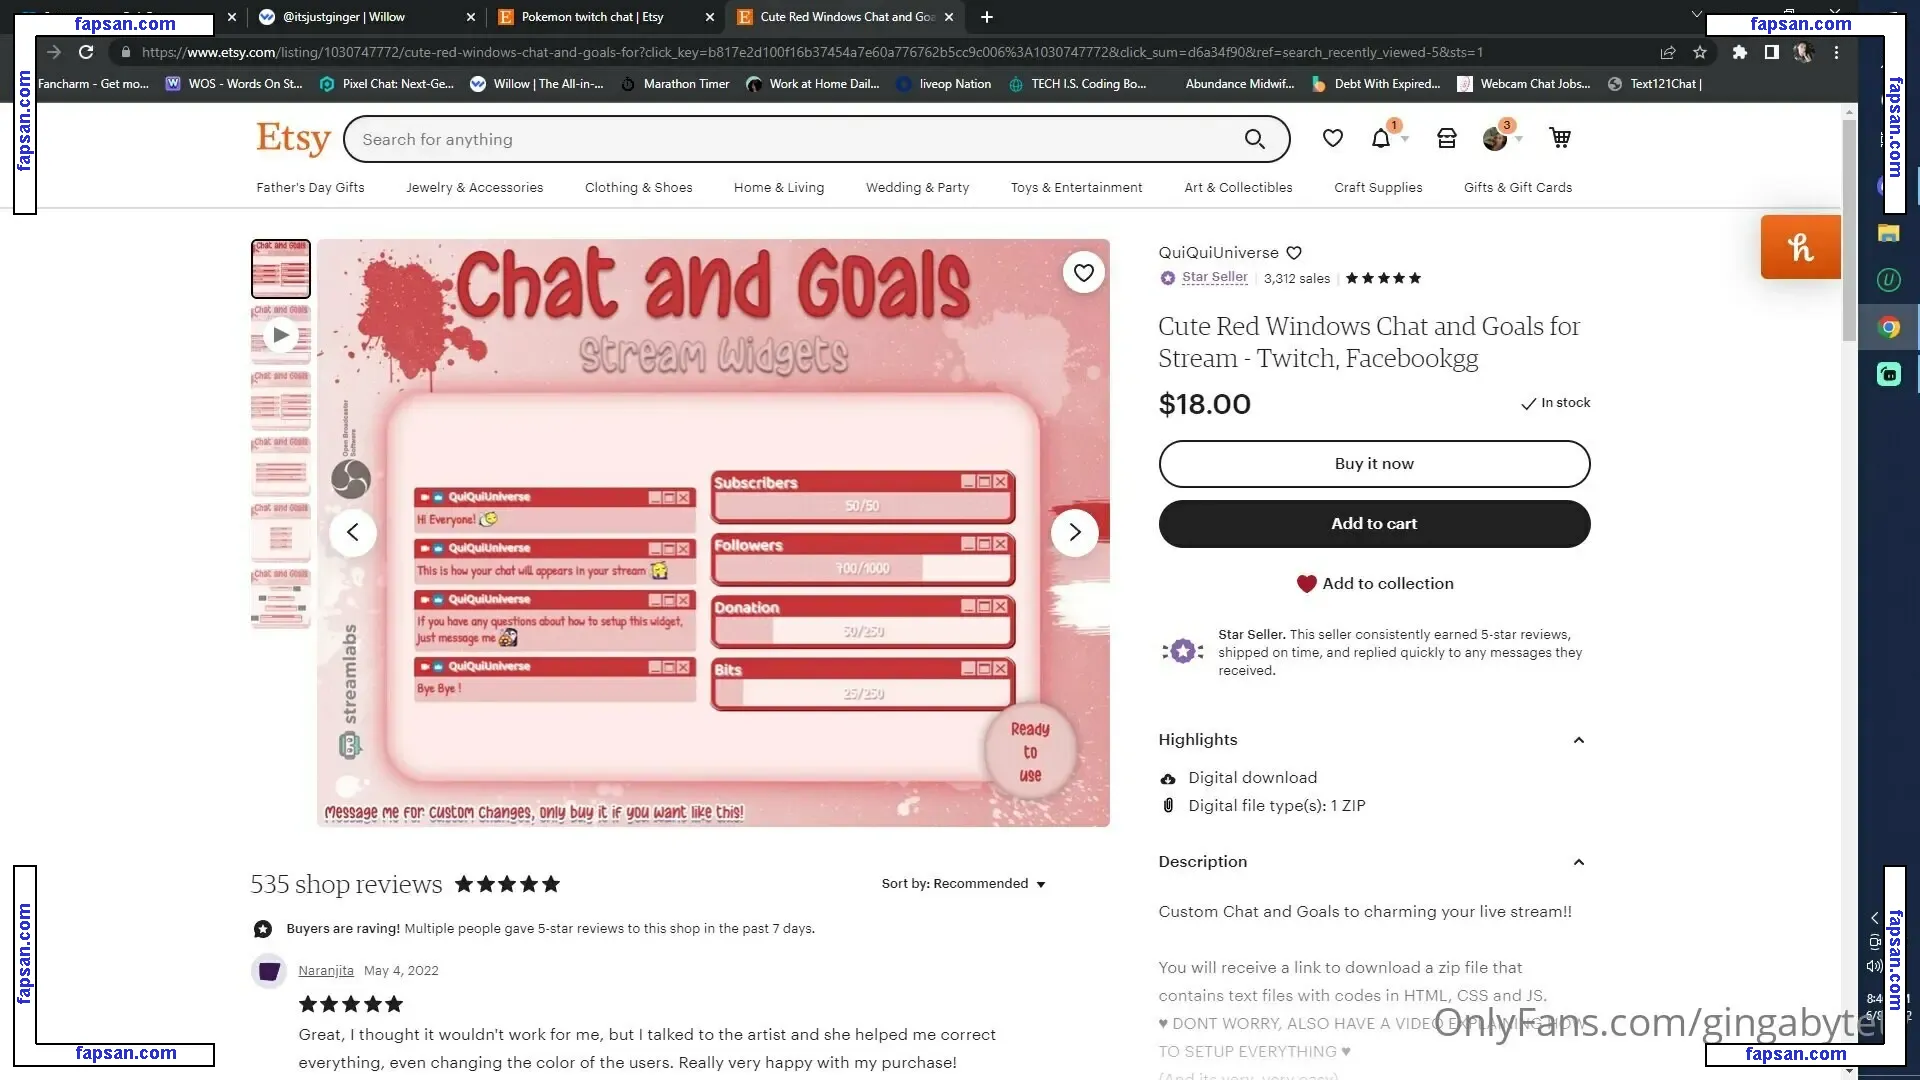1920x1080 pixels.
Task: Click the search input field on Etsy
Action: 793,138
